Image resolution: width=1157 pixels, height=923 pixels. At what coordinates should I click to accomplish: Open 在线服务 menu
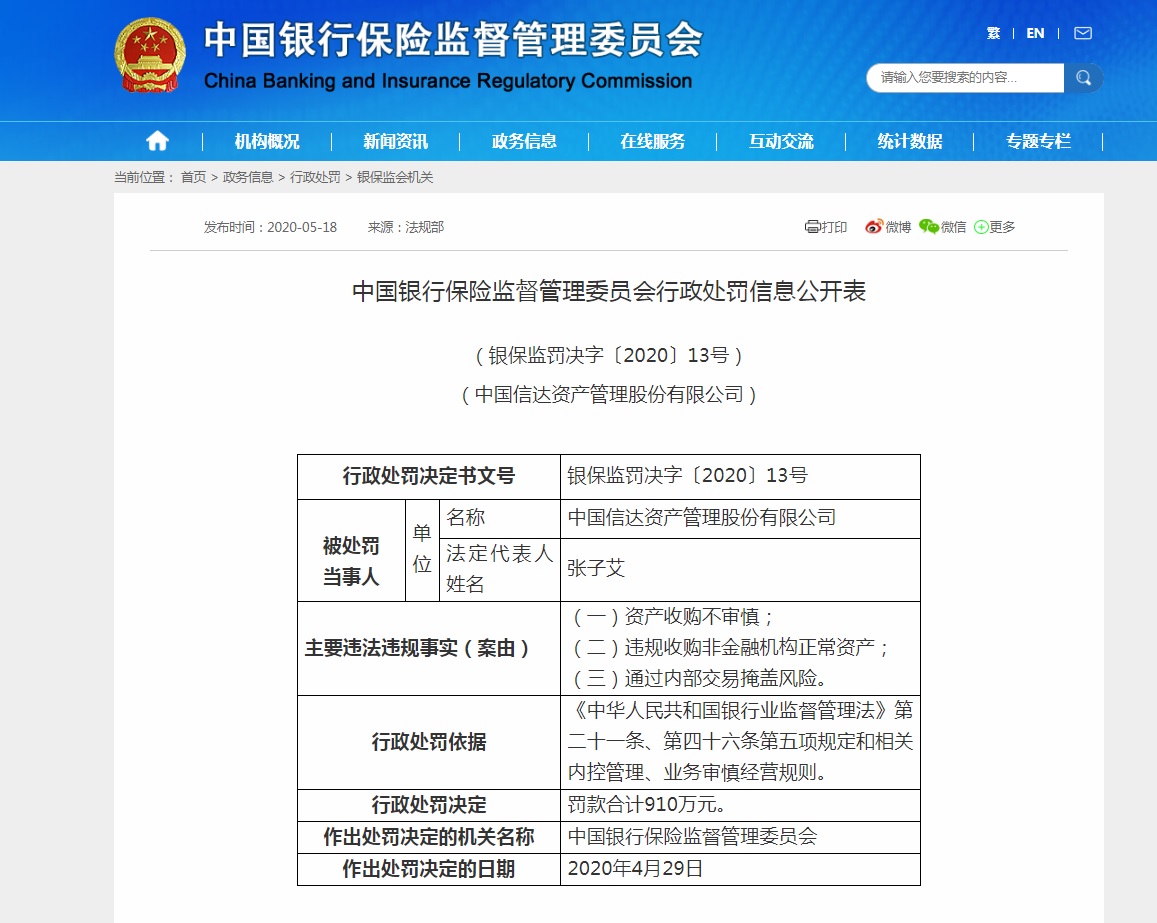coord(652,141)
